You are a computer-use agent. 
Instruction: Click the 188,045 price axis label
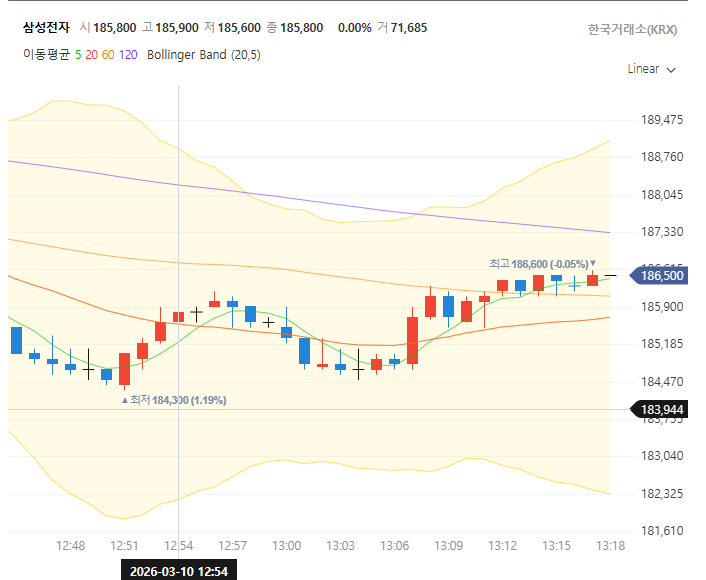tap(662, 195)
